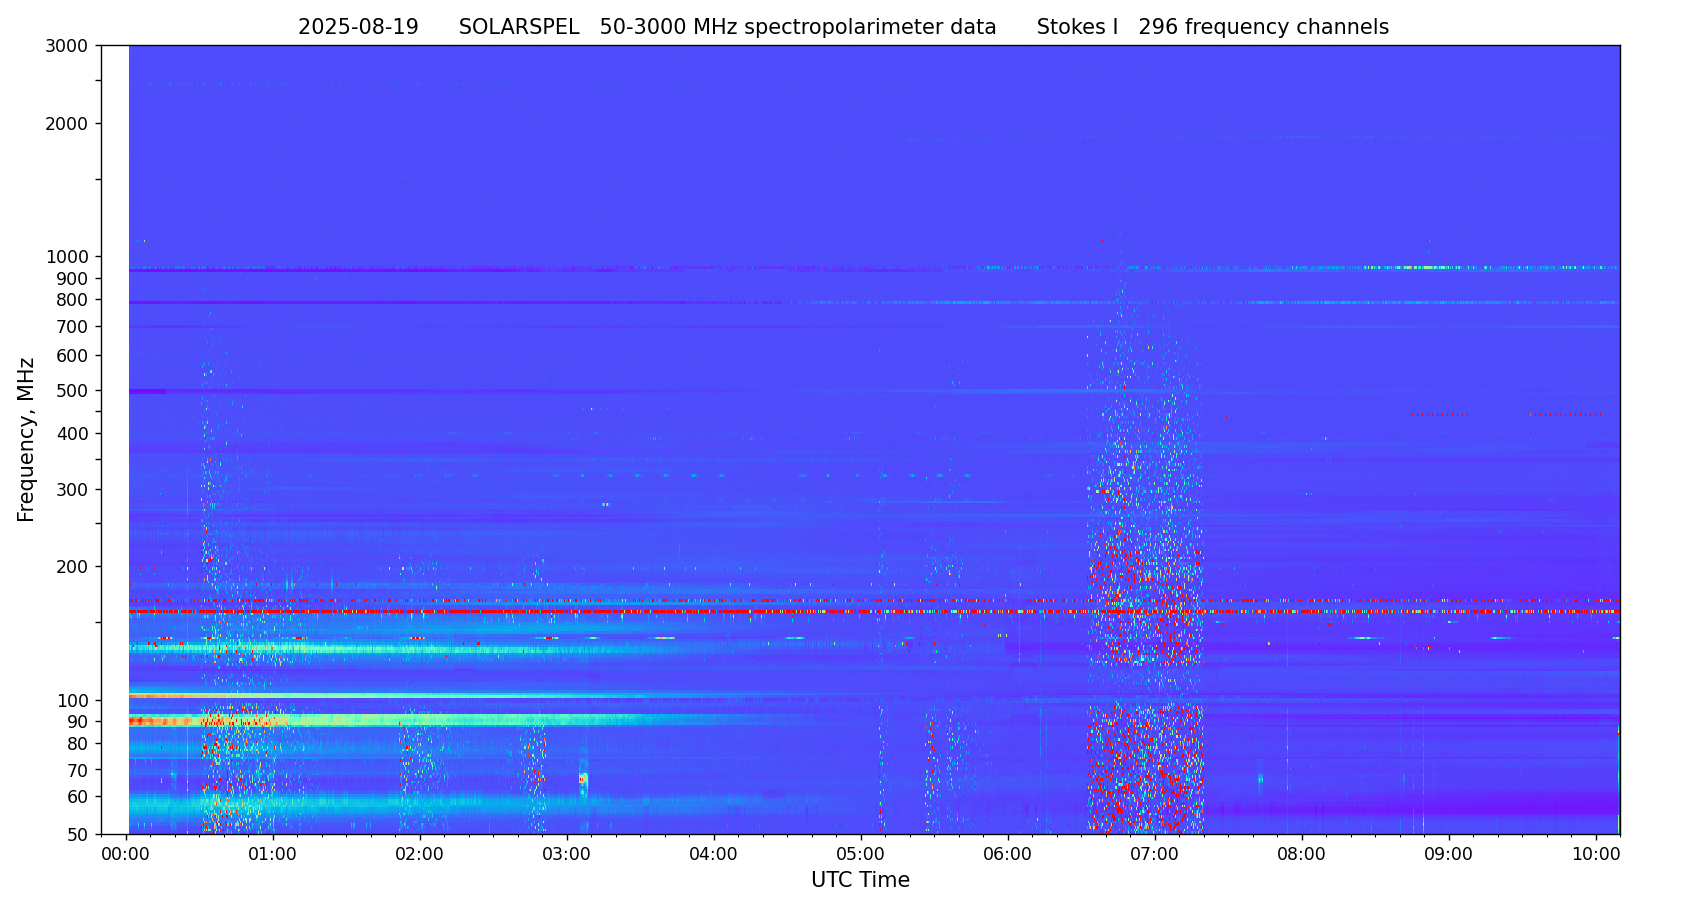The image size is (1687, 906).
Task: Click the 00:00 time tick label
Action: [x=126, y=855]
